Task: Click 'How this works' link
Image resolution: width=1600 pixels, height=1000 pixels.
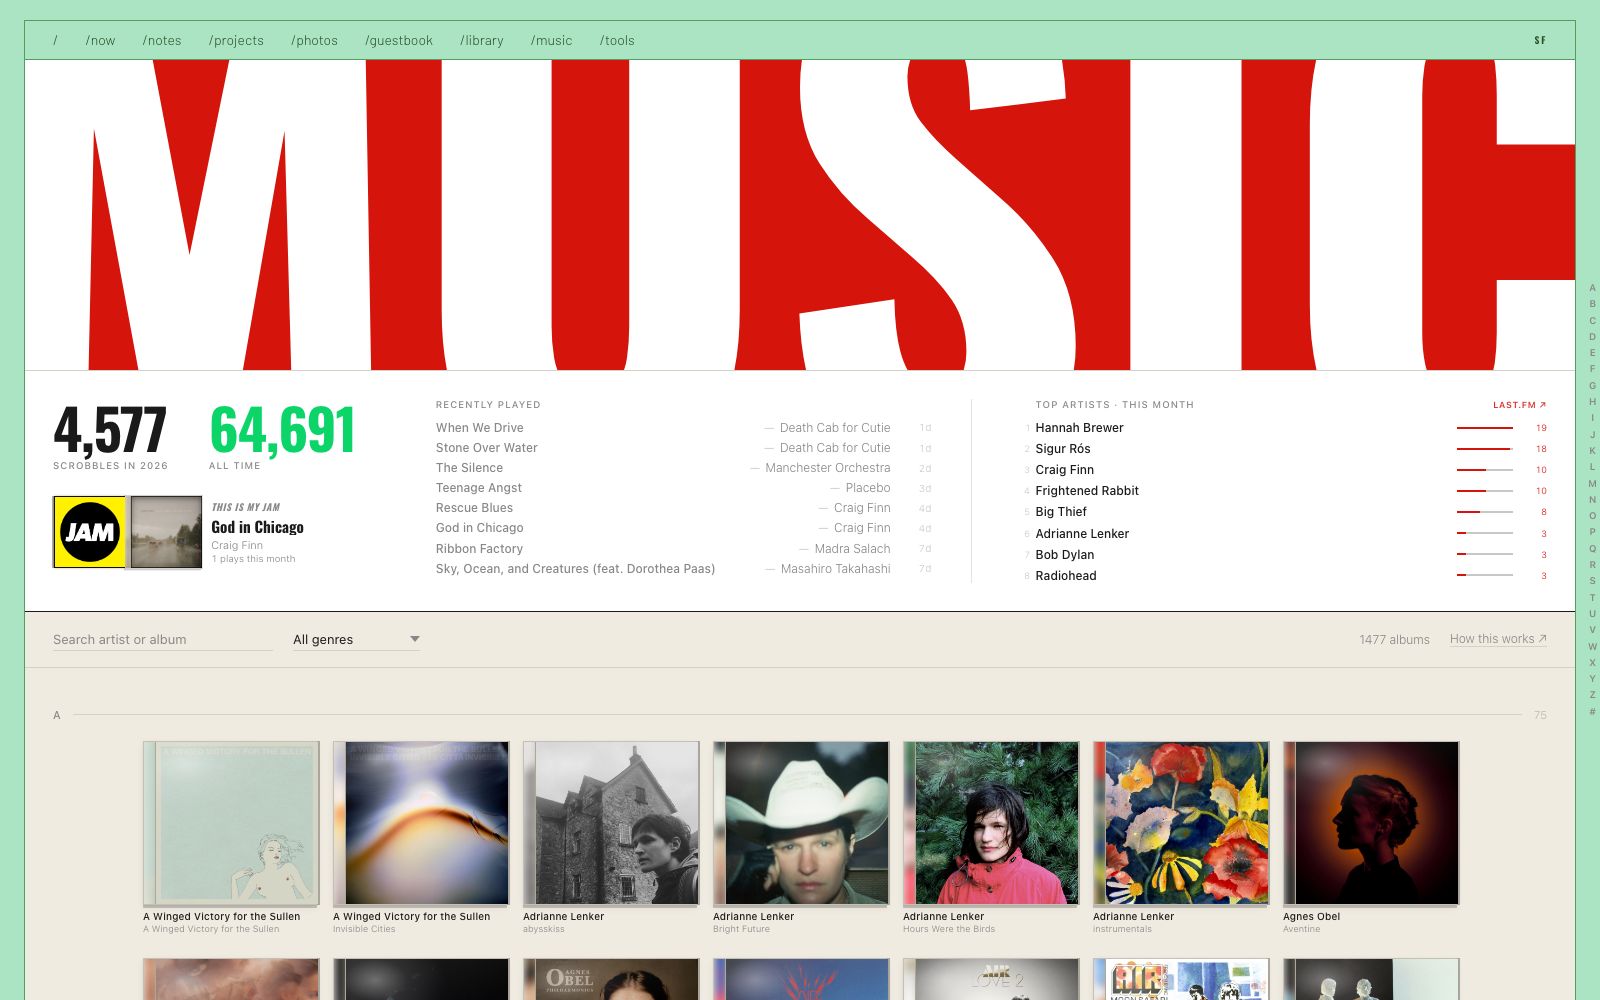Action: (x=1498, y=639)
